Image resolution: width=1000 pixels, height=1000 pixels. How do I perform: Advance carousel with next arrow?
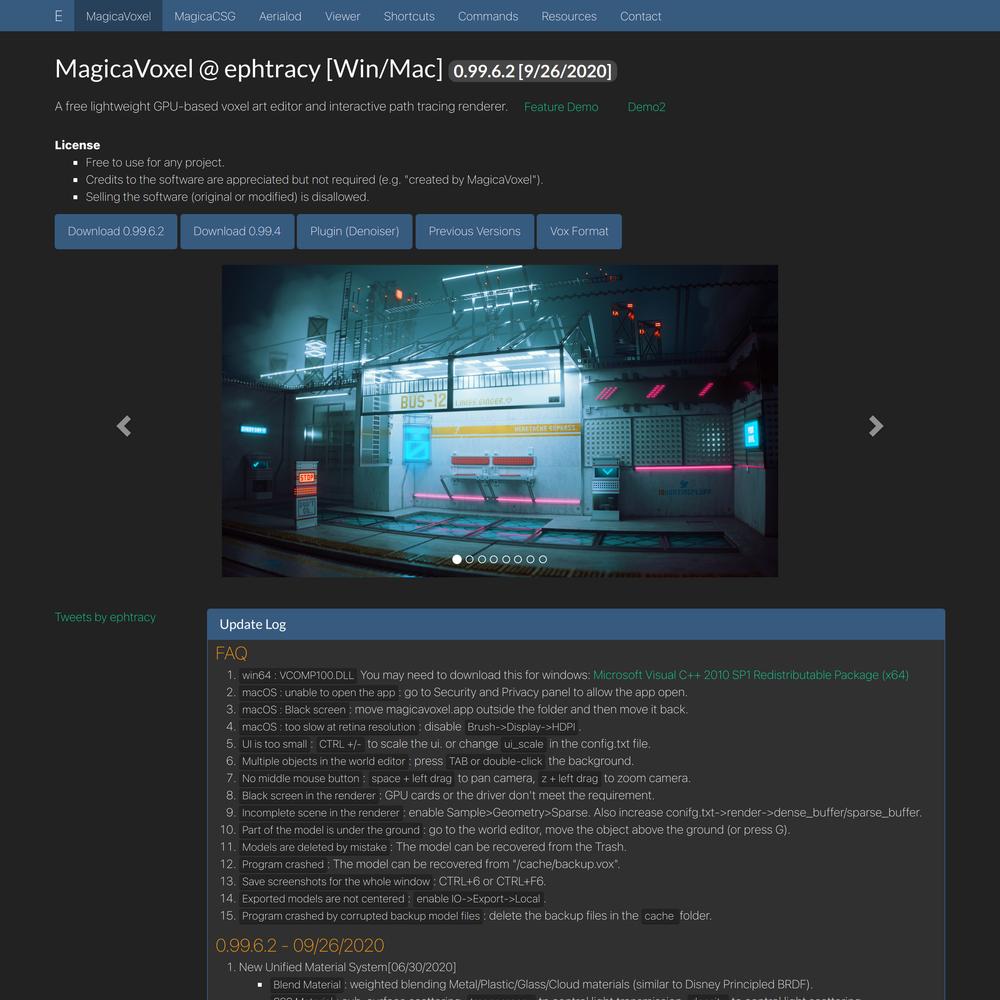(876, 426)
